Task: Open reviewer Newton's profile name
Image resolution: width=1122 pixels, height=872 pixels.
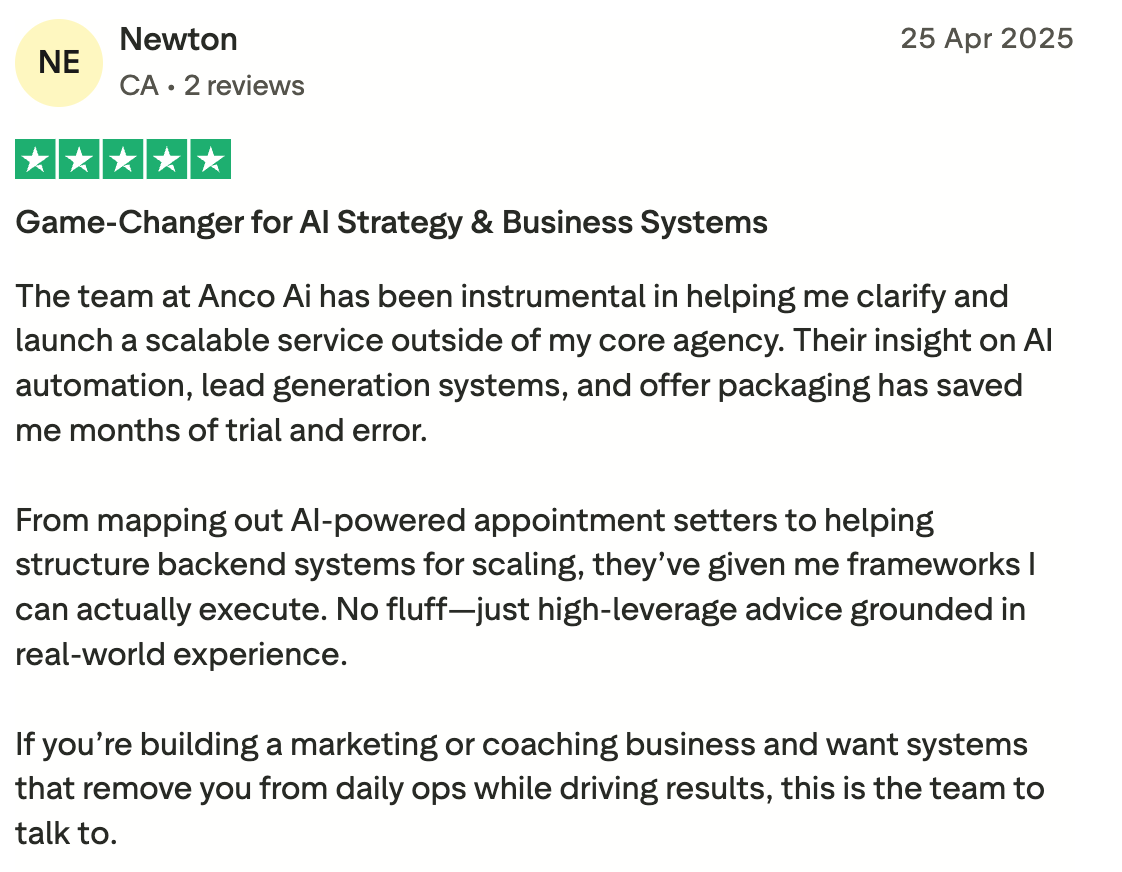Action: pyautogui.click(x=178, y=40)
